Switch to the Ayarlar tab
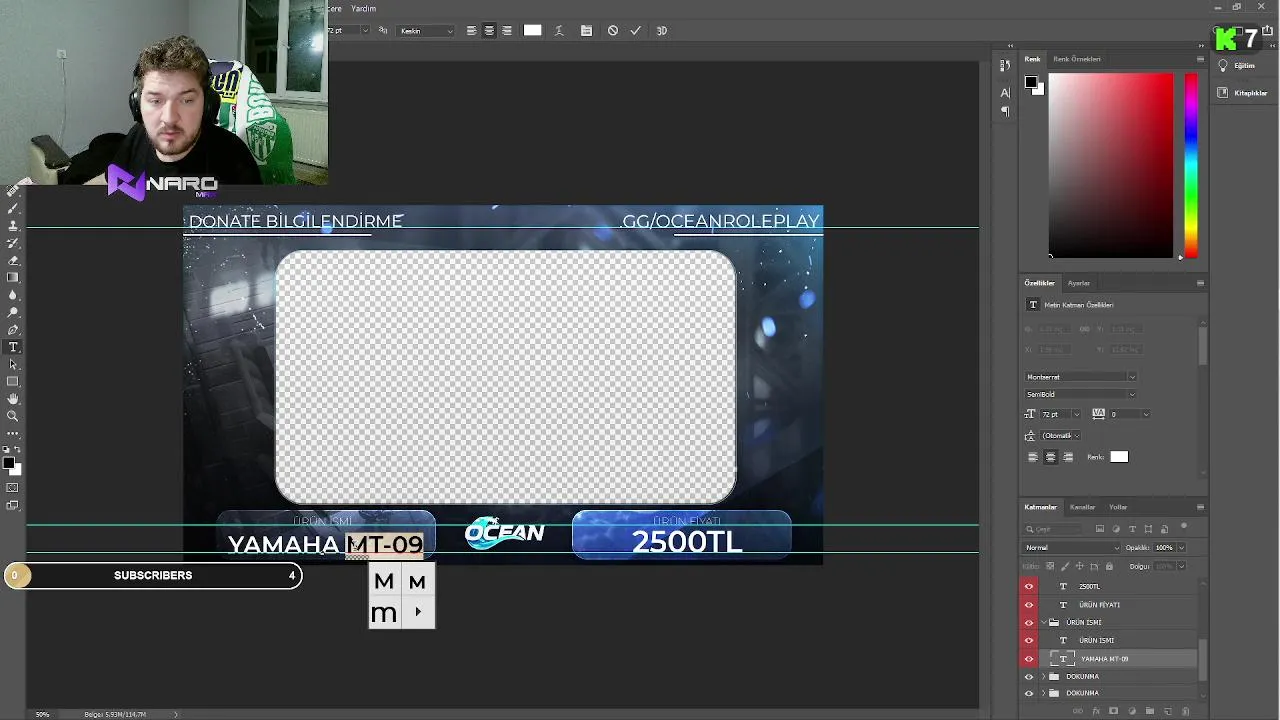 [1079, 283]
